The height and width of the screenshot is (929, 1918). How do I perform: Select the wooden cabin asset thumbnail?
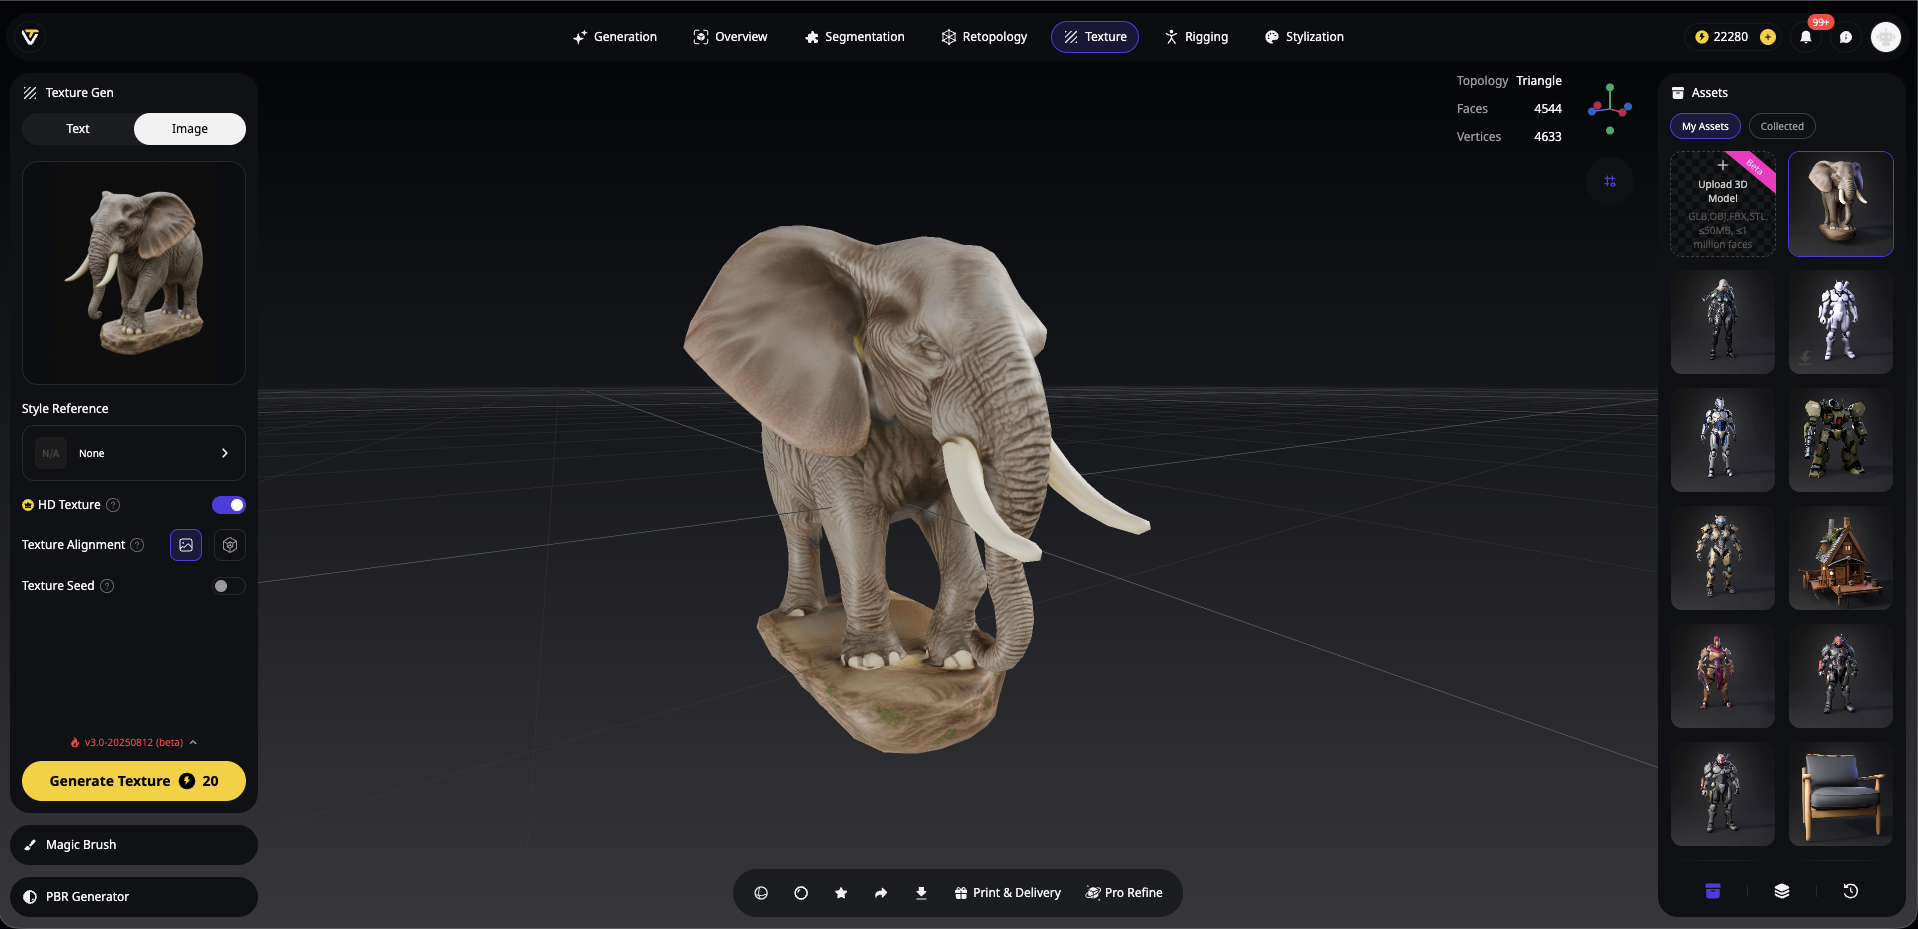pyautogui.click(x=1840, y=558)
